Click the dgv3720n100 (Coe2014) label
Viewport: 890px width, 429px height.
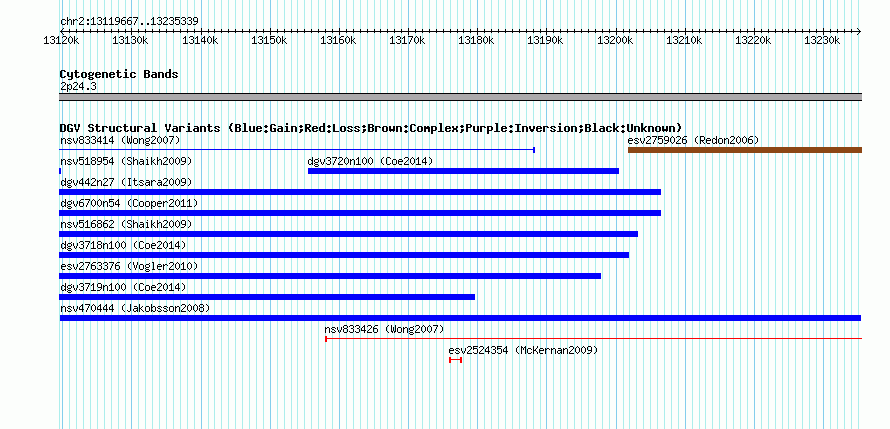[370, 161]
